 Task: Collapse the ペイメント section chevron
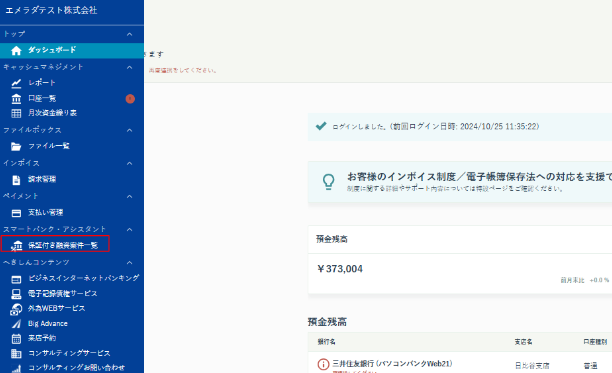(130, 197)
